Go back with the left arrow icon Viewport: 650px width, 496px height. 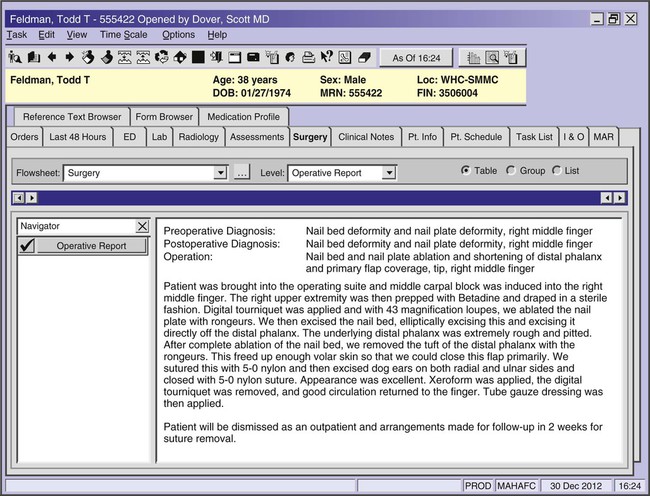[52, 57]
